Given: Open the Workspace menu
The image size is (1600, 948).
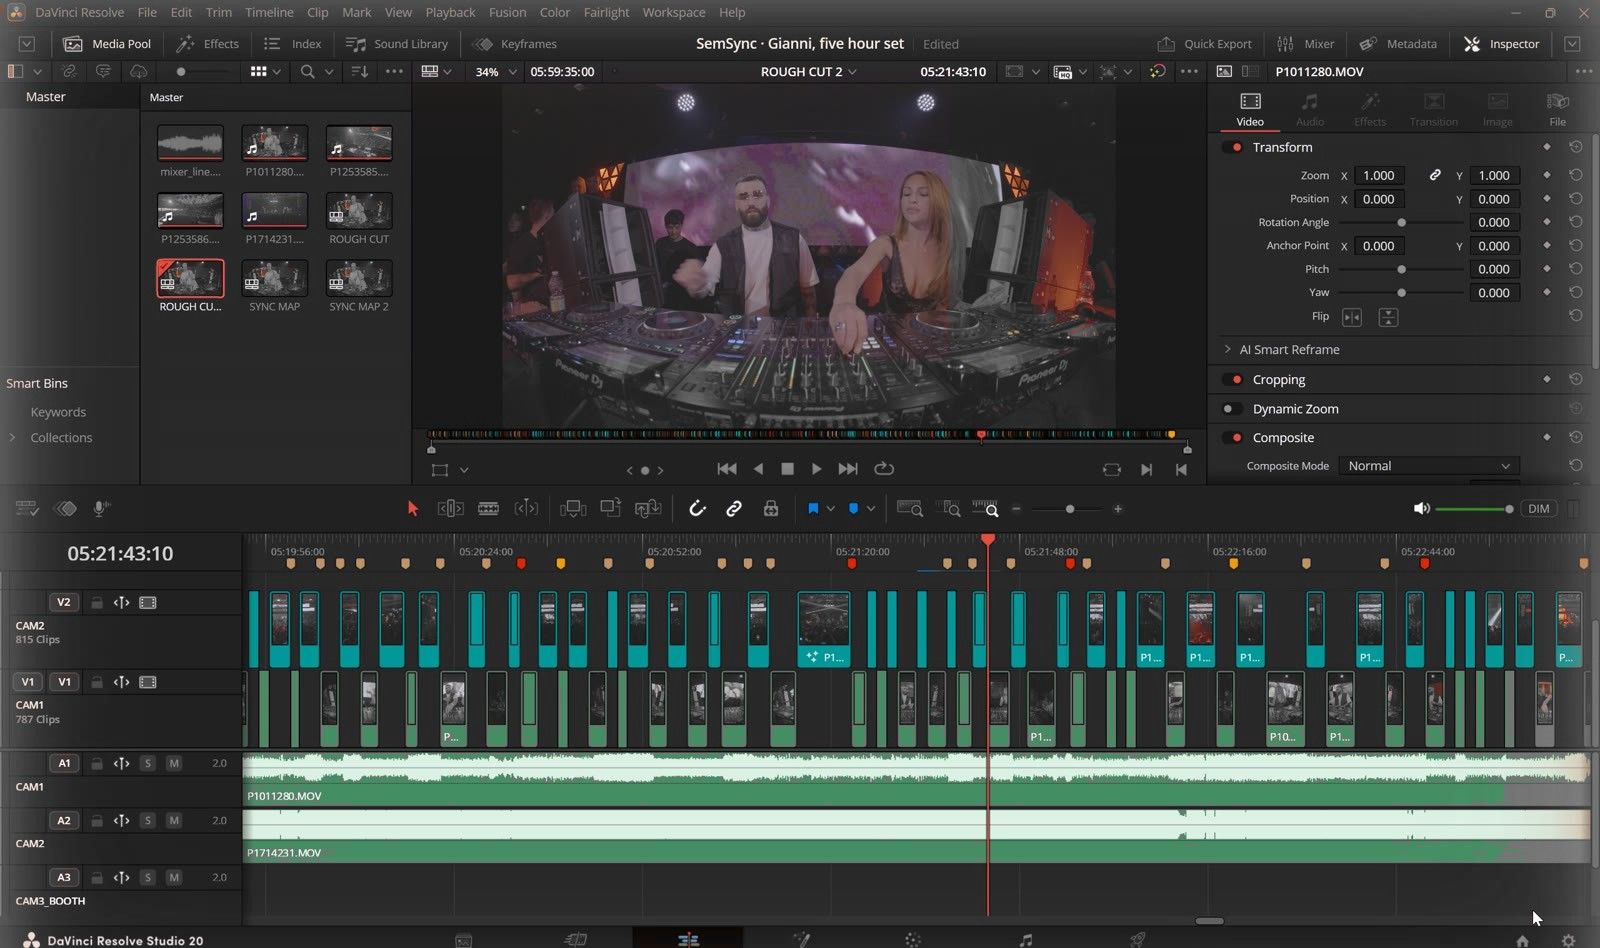Looking at the screenshot, I should click(673, 12).
